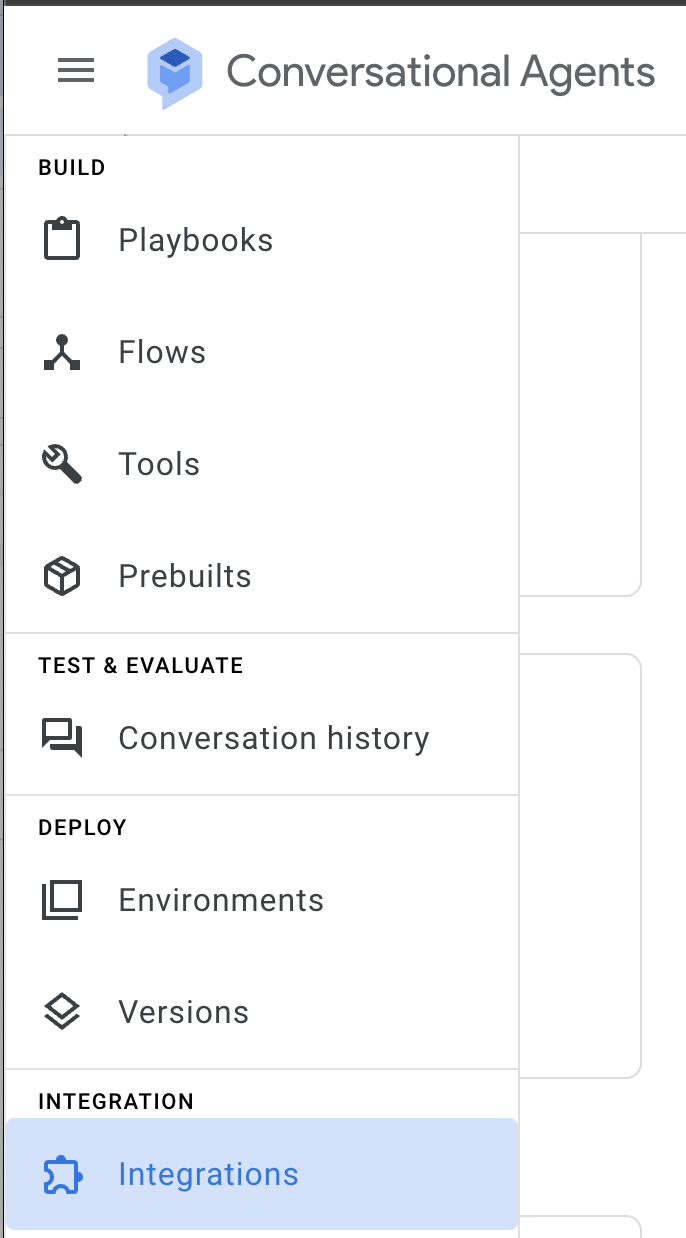
Task: Click the Environments stacked squares icon
Action: point(62,900)
